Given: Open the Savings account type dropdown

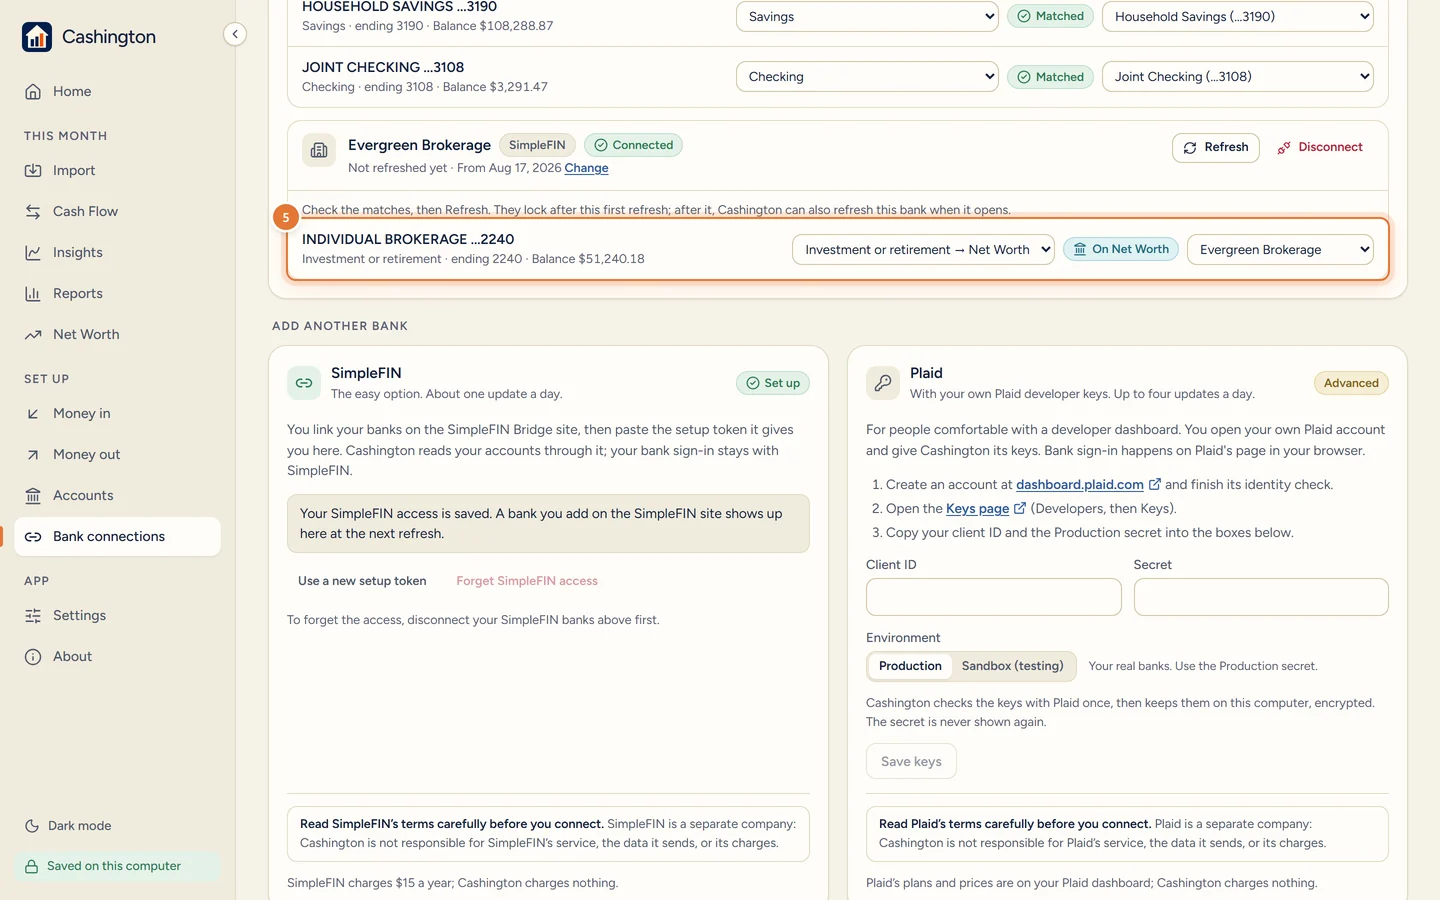Looking at the screenshot, I should pos(867,17).
